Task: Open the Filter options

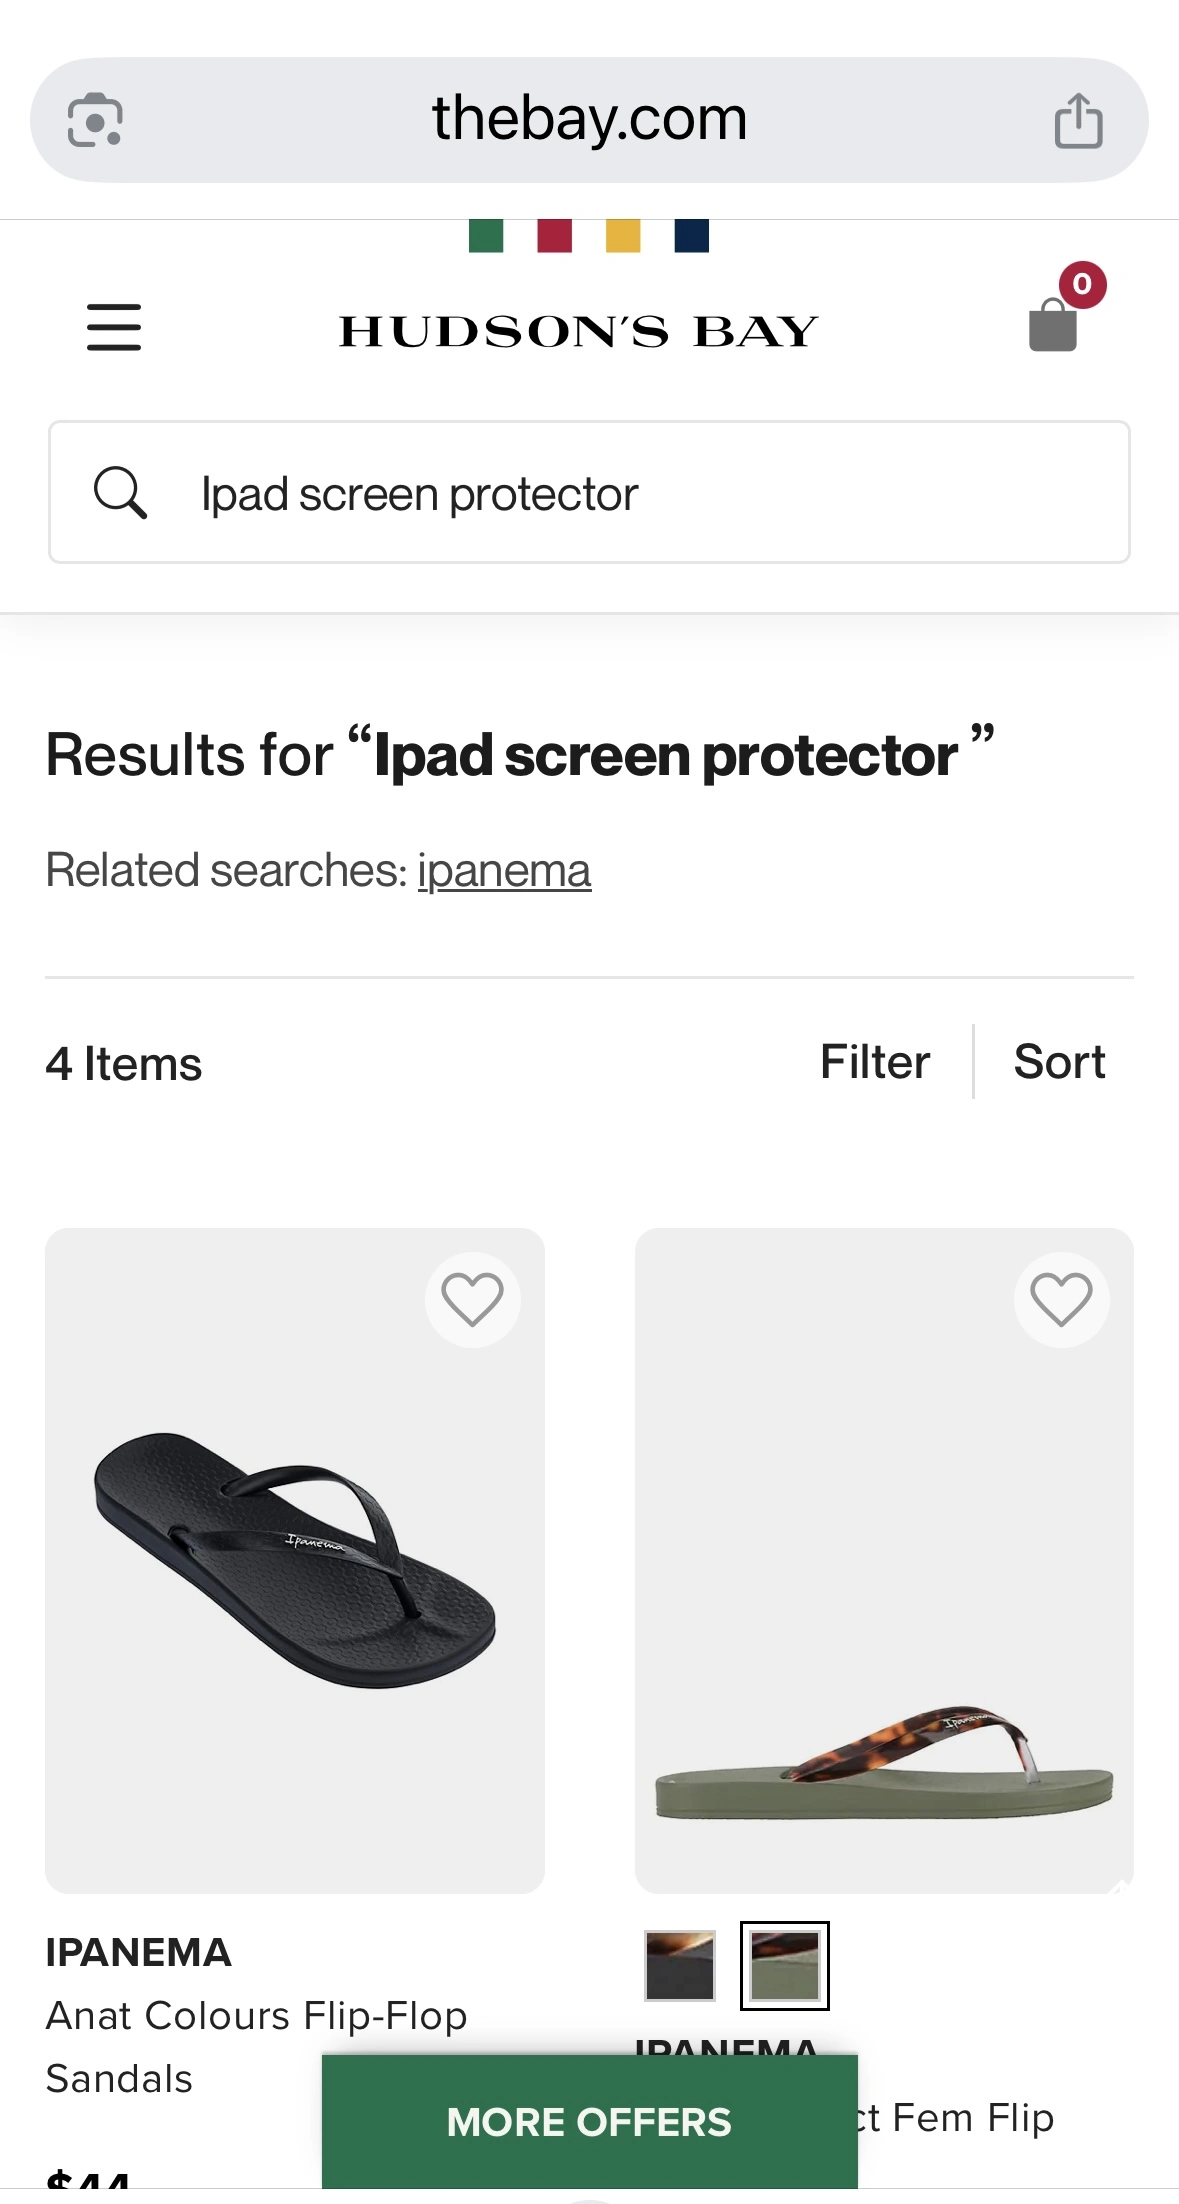Action: click(874, 1062)
